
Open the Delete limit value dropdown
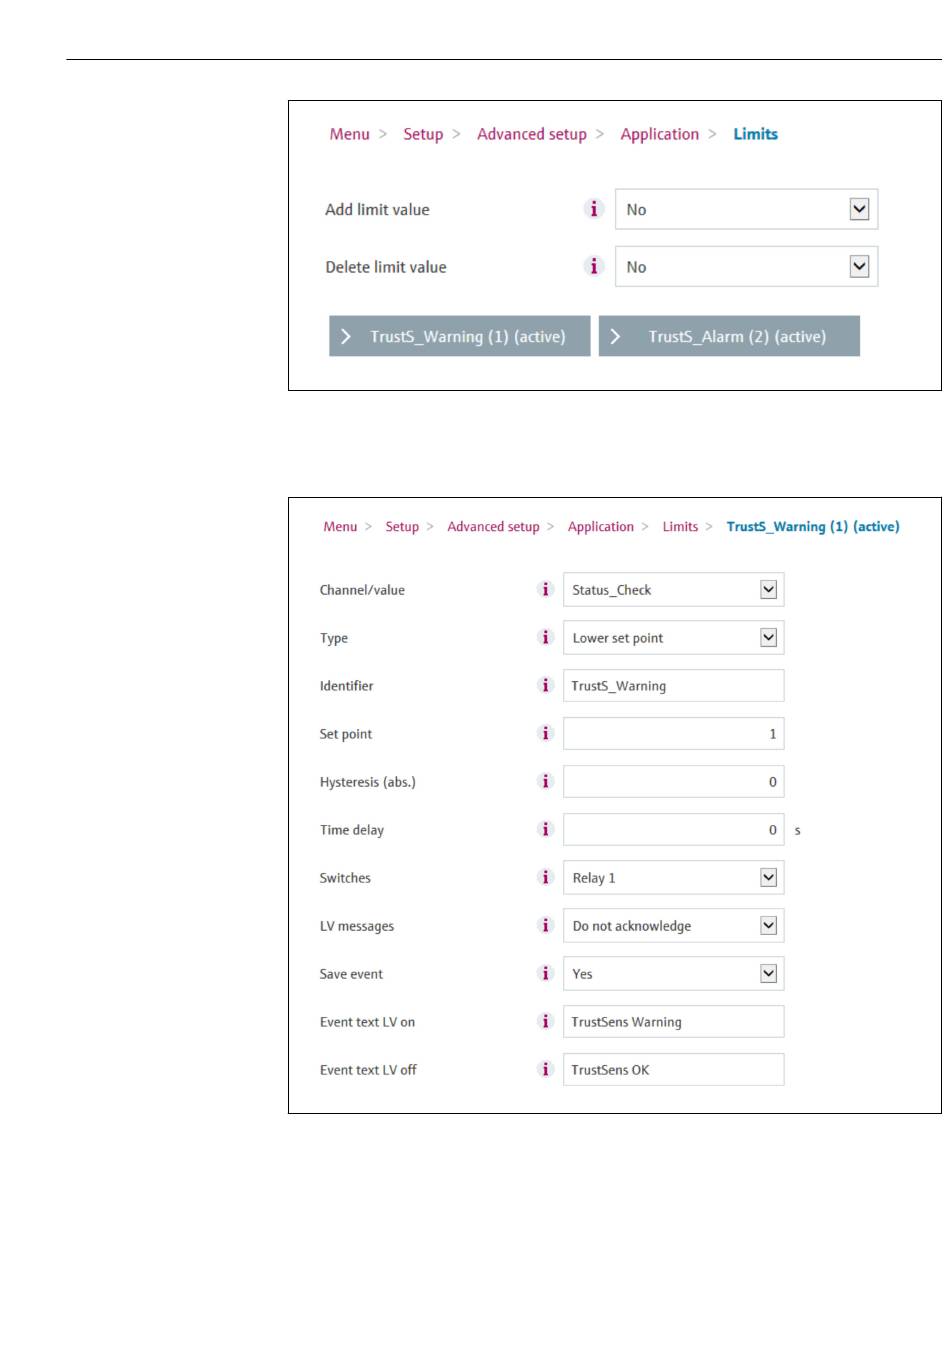pyautogui.click(x=746, y=267)
